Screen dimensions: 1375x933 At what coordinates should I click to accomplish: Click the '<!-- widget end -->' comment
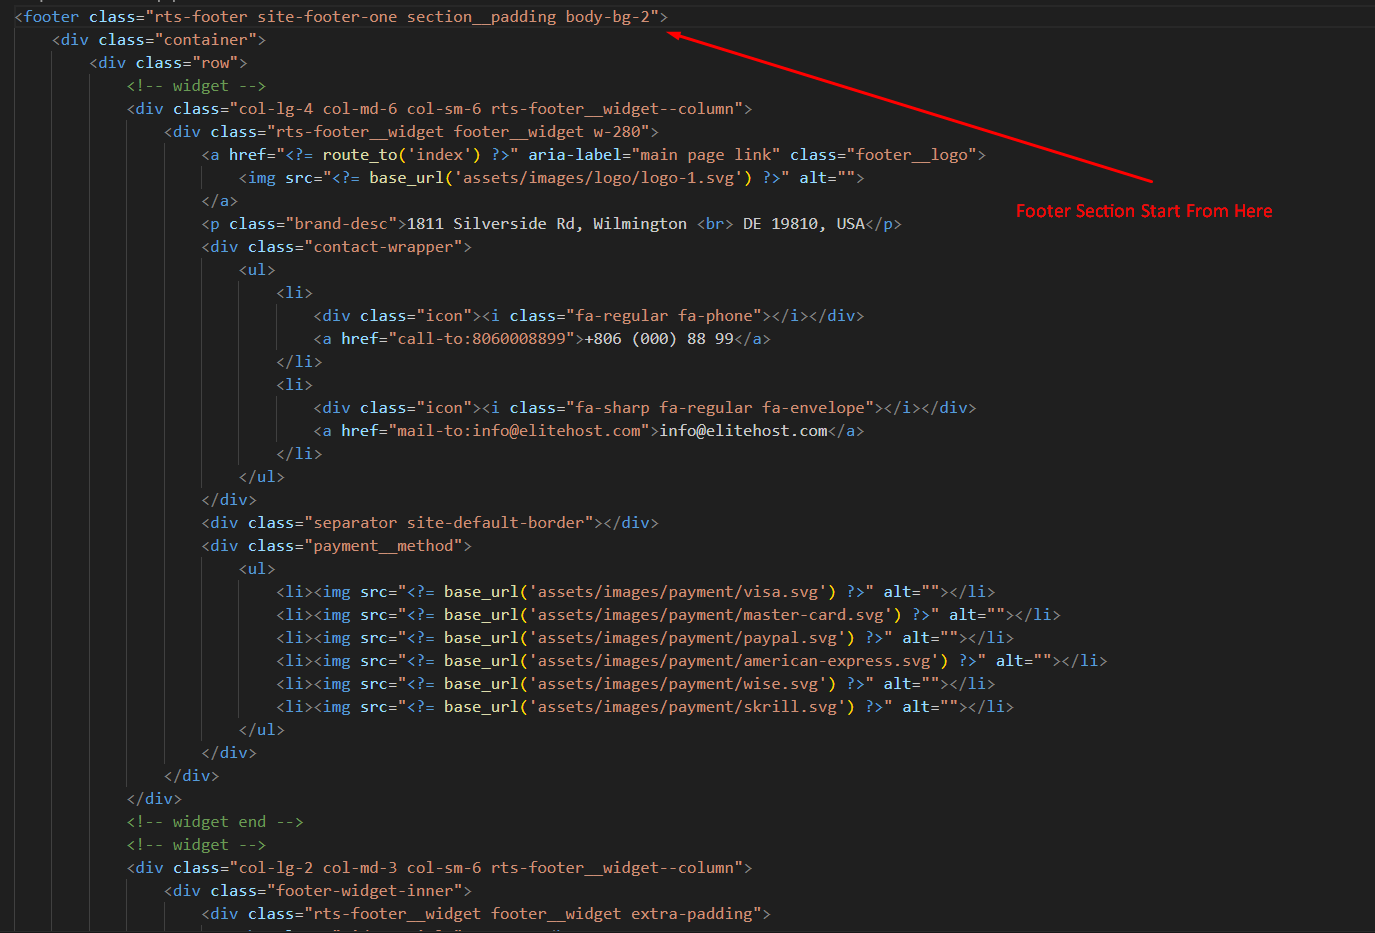coord(215,822)
